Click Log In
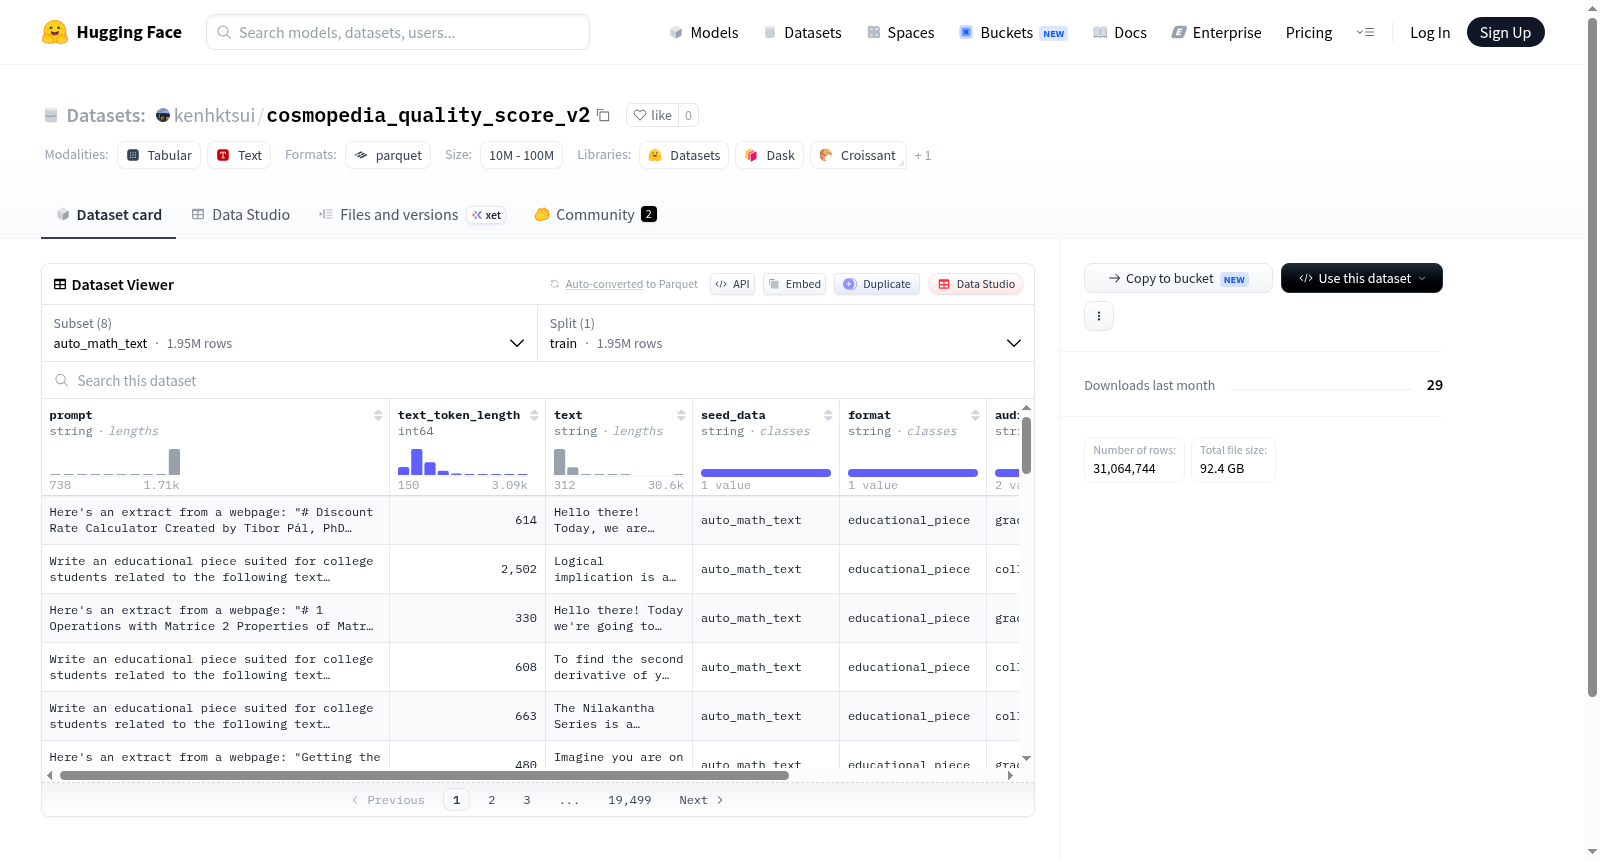Viewport: 1600px width, 861px height. (1429, 33)
